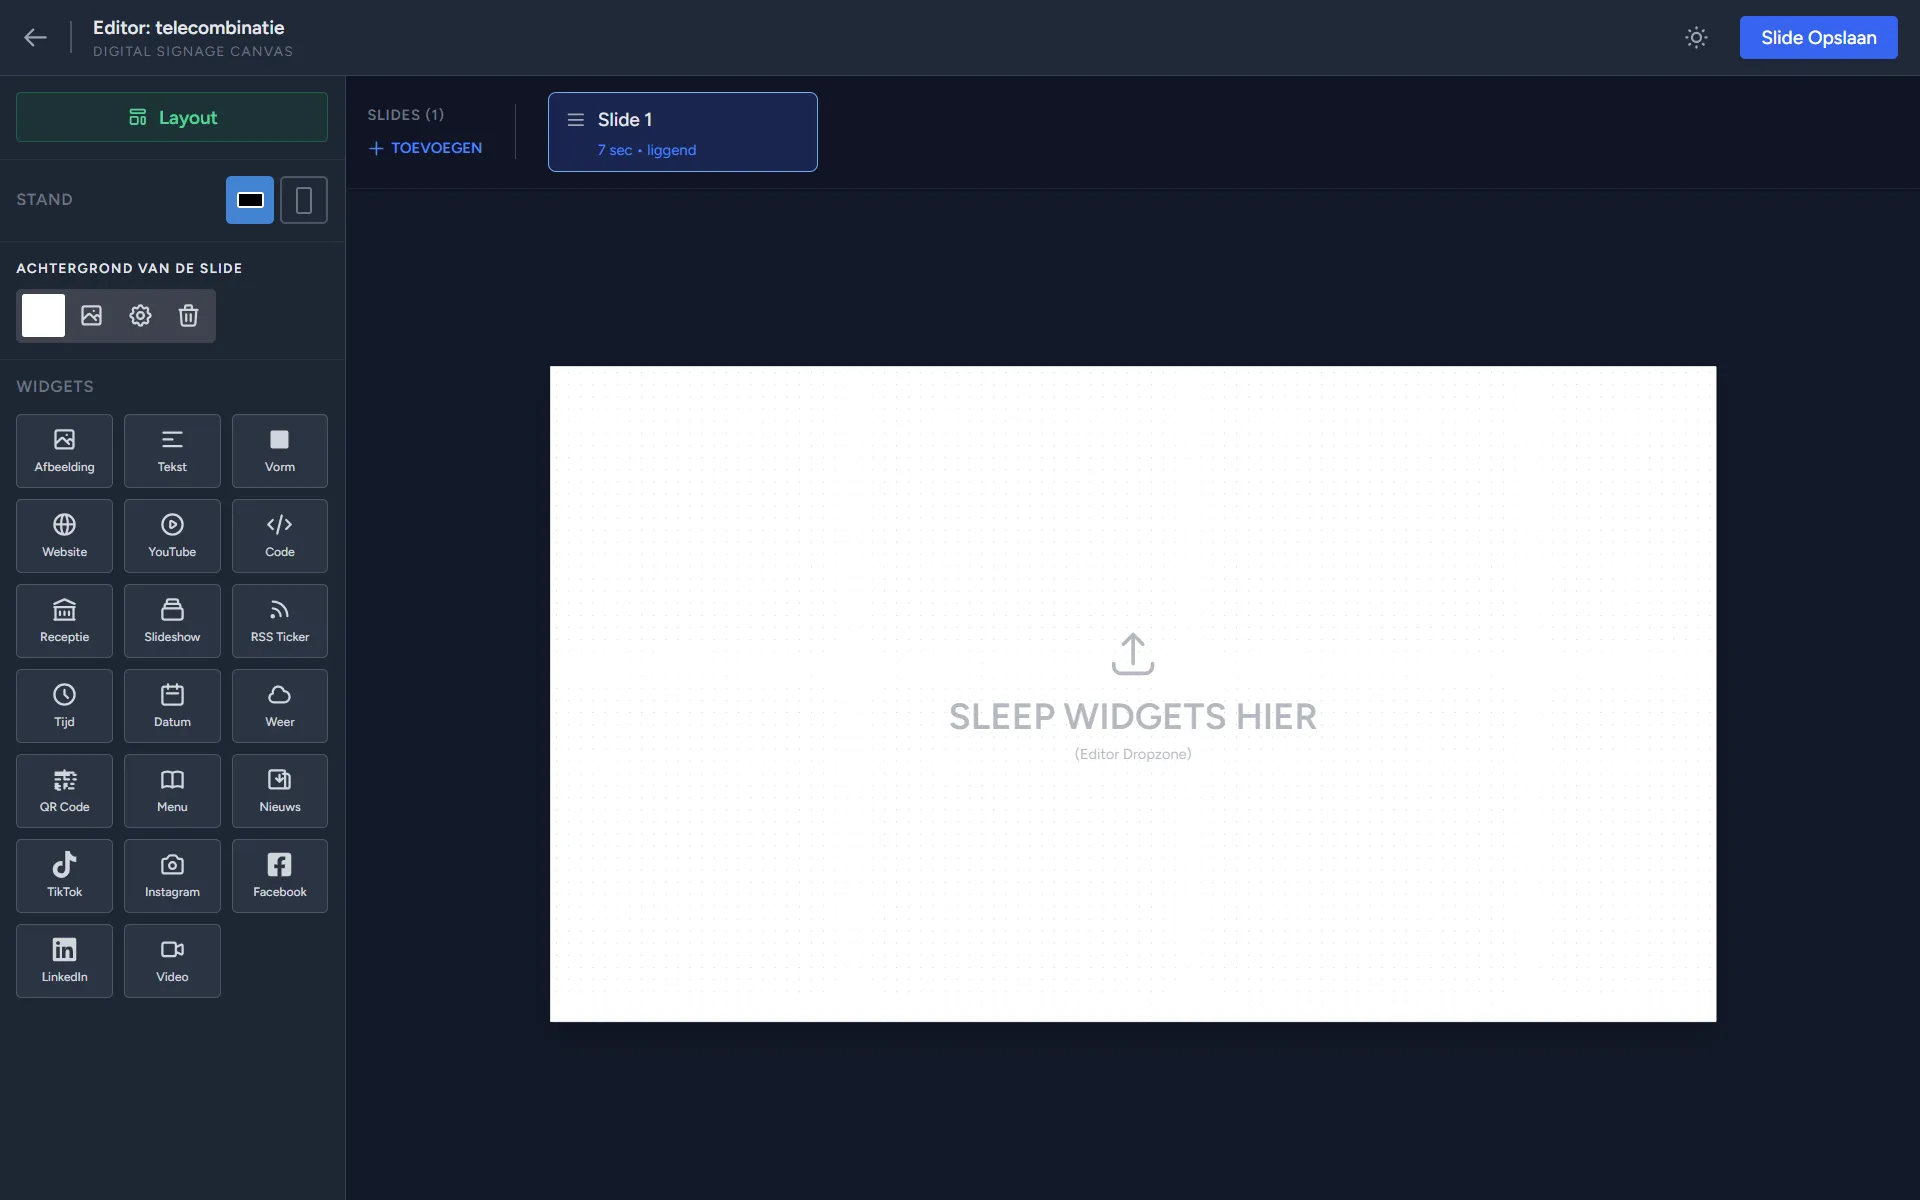
Task: Pick the QR Code widget
Action: 64,791
